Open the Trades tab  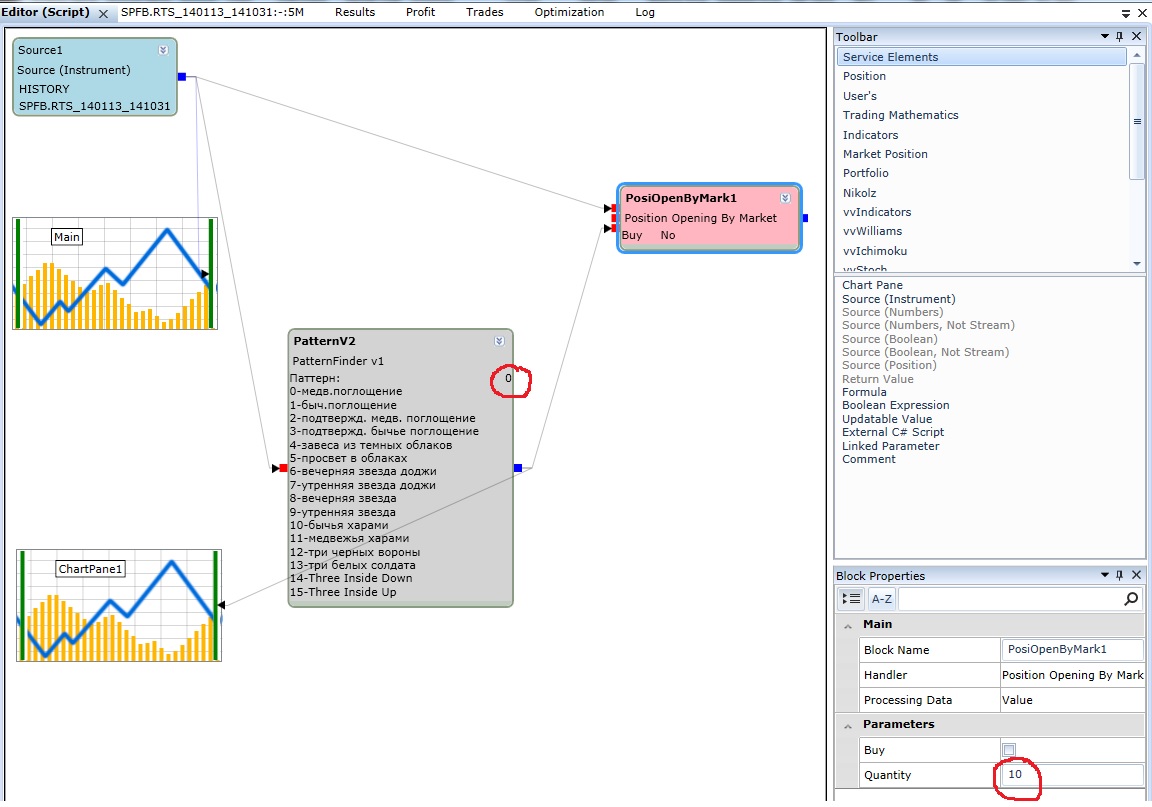[485, 12]
